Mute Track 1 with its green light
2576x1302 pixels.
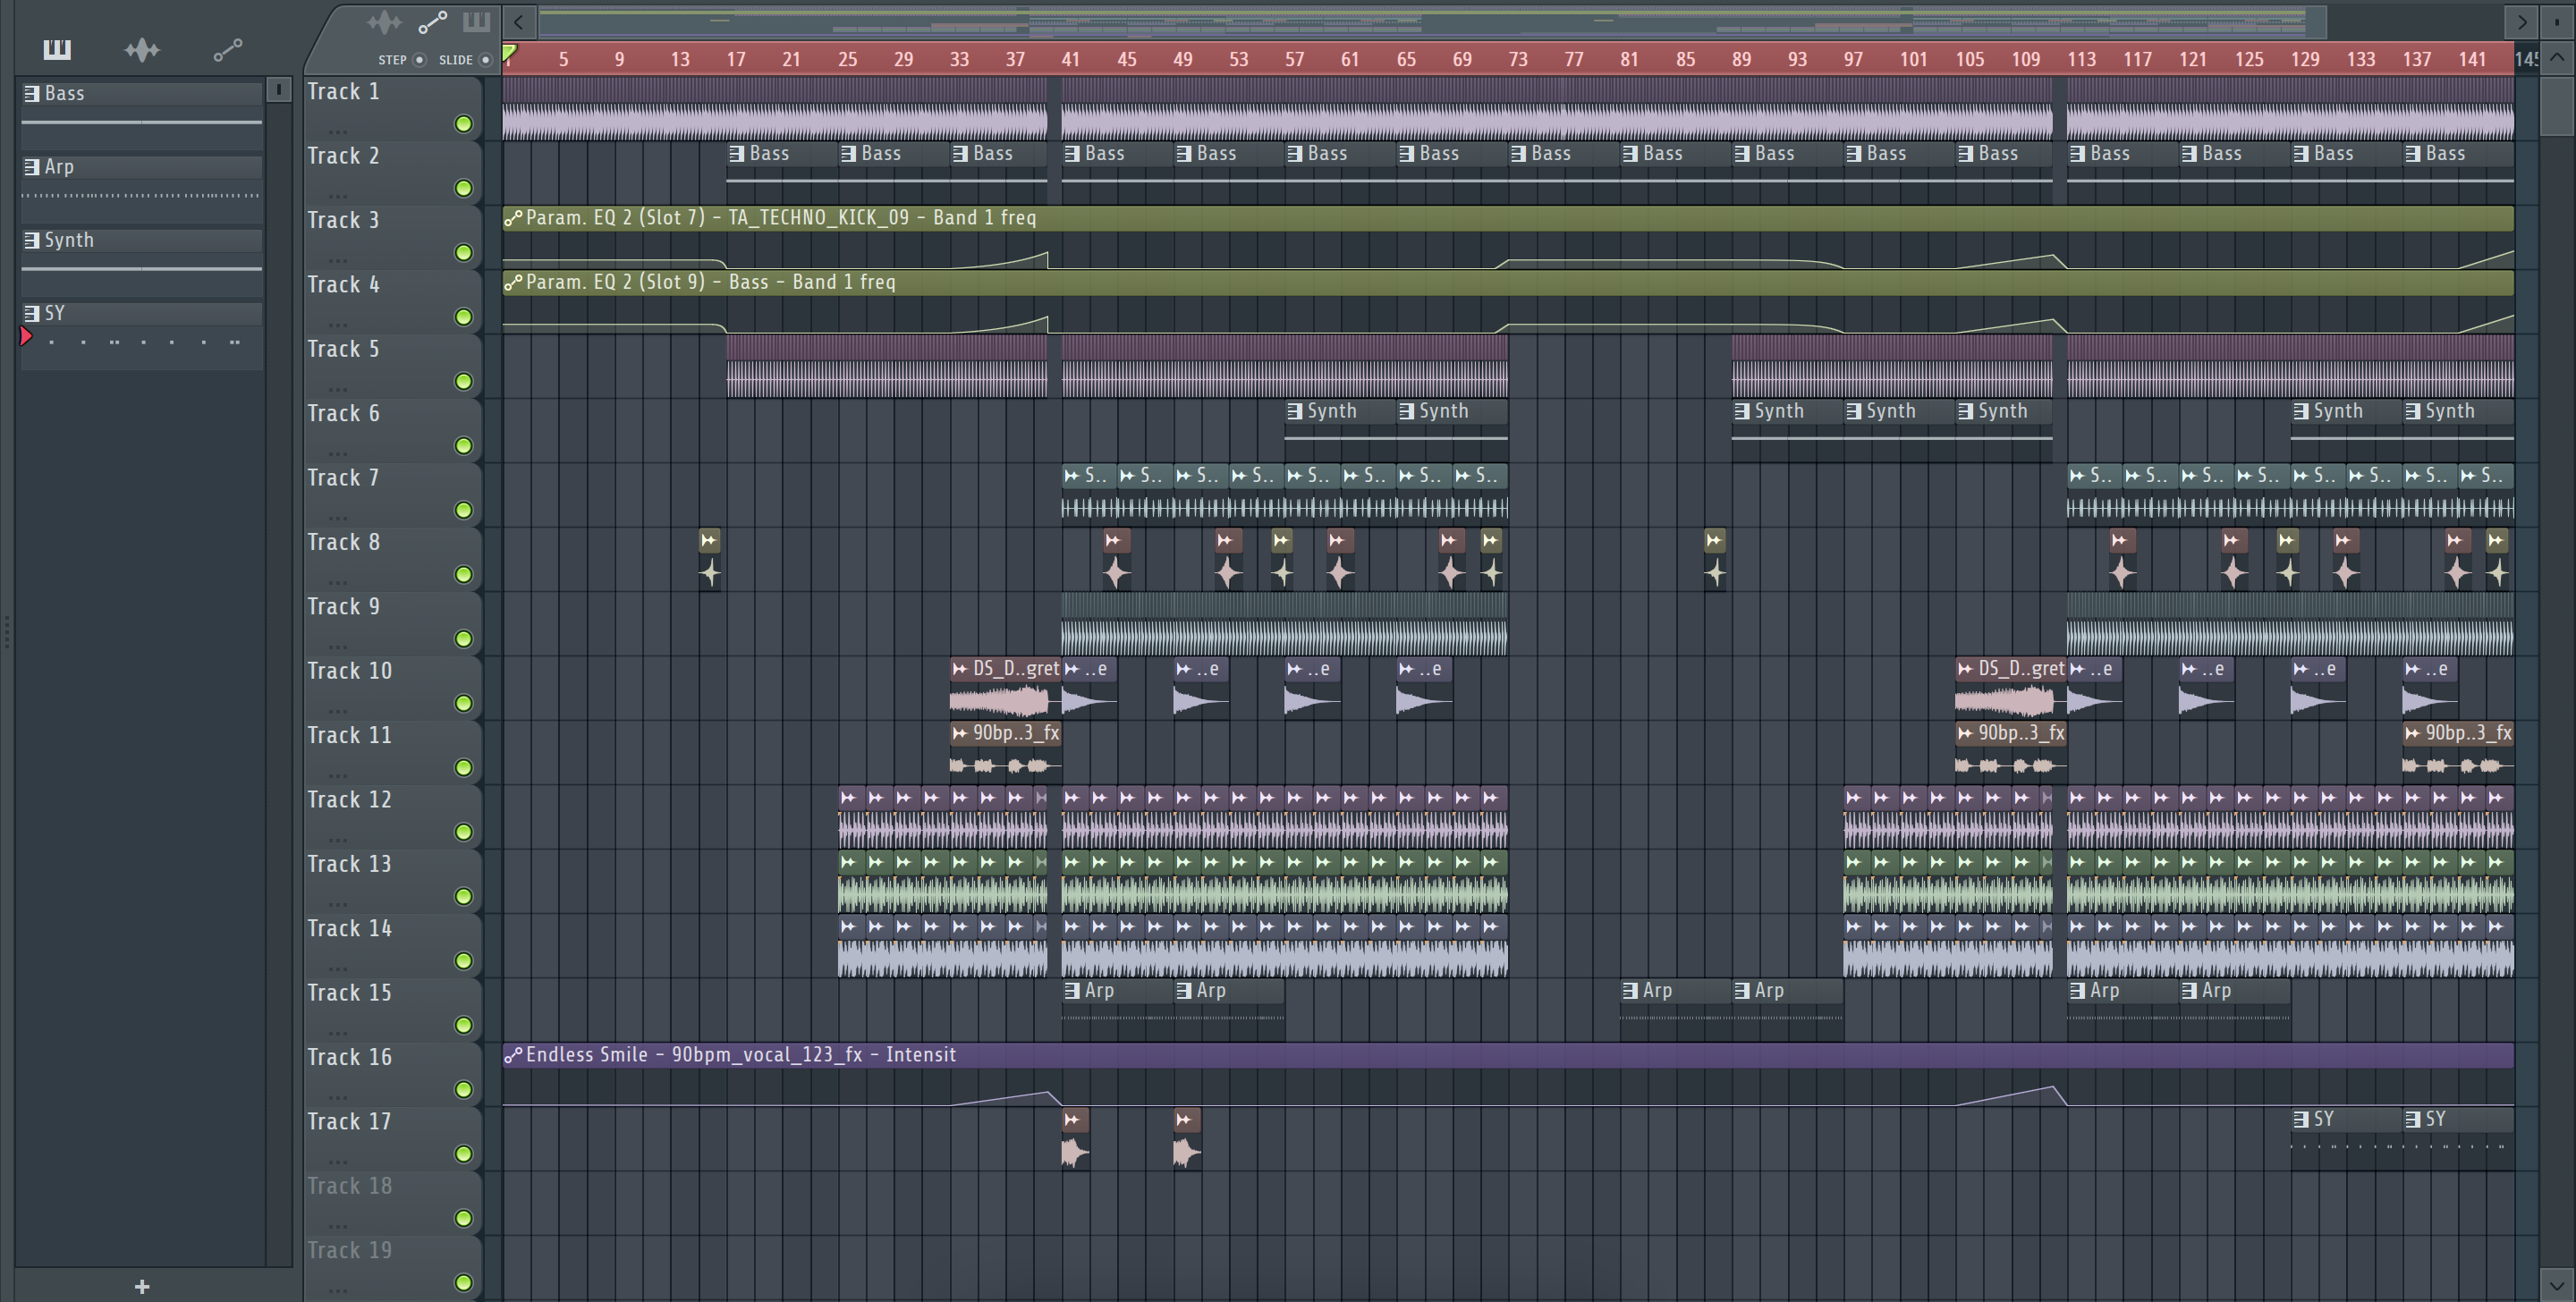pos(463,124)
